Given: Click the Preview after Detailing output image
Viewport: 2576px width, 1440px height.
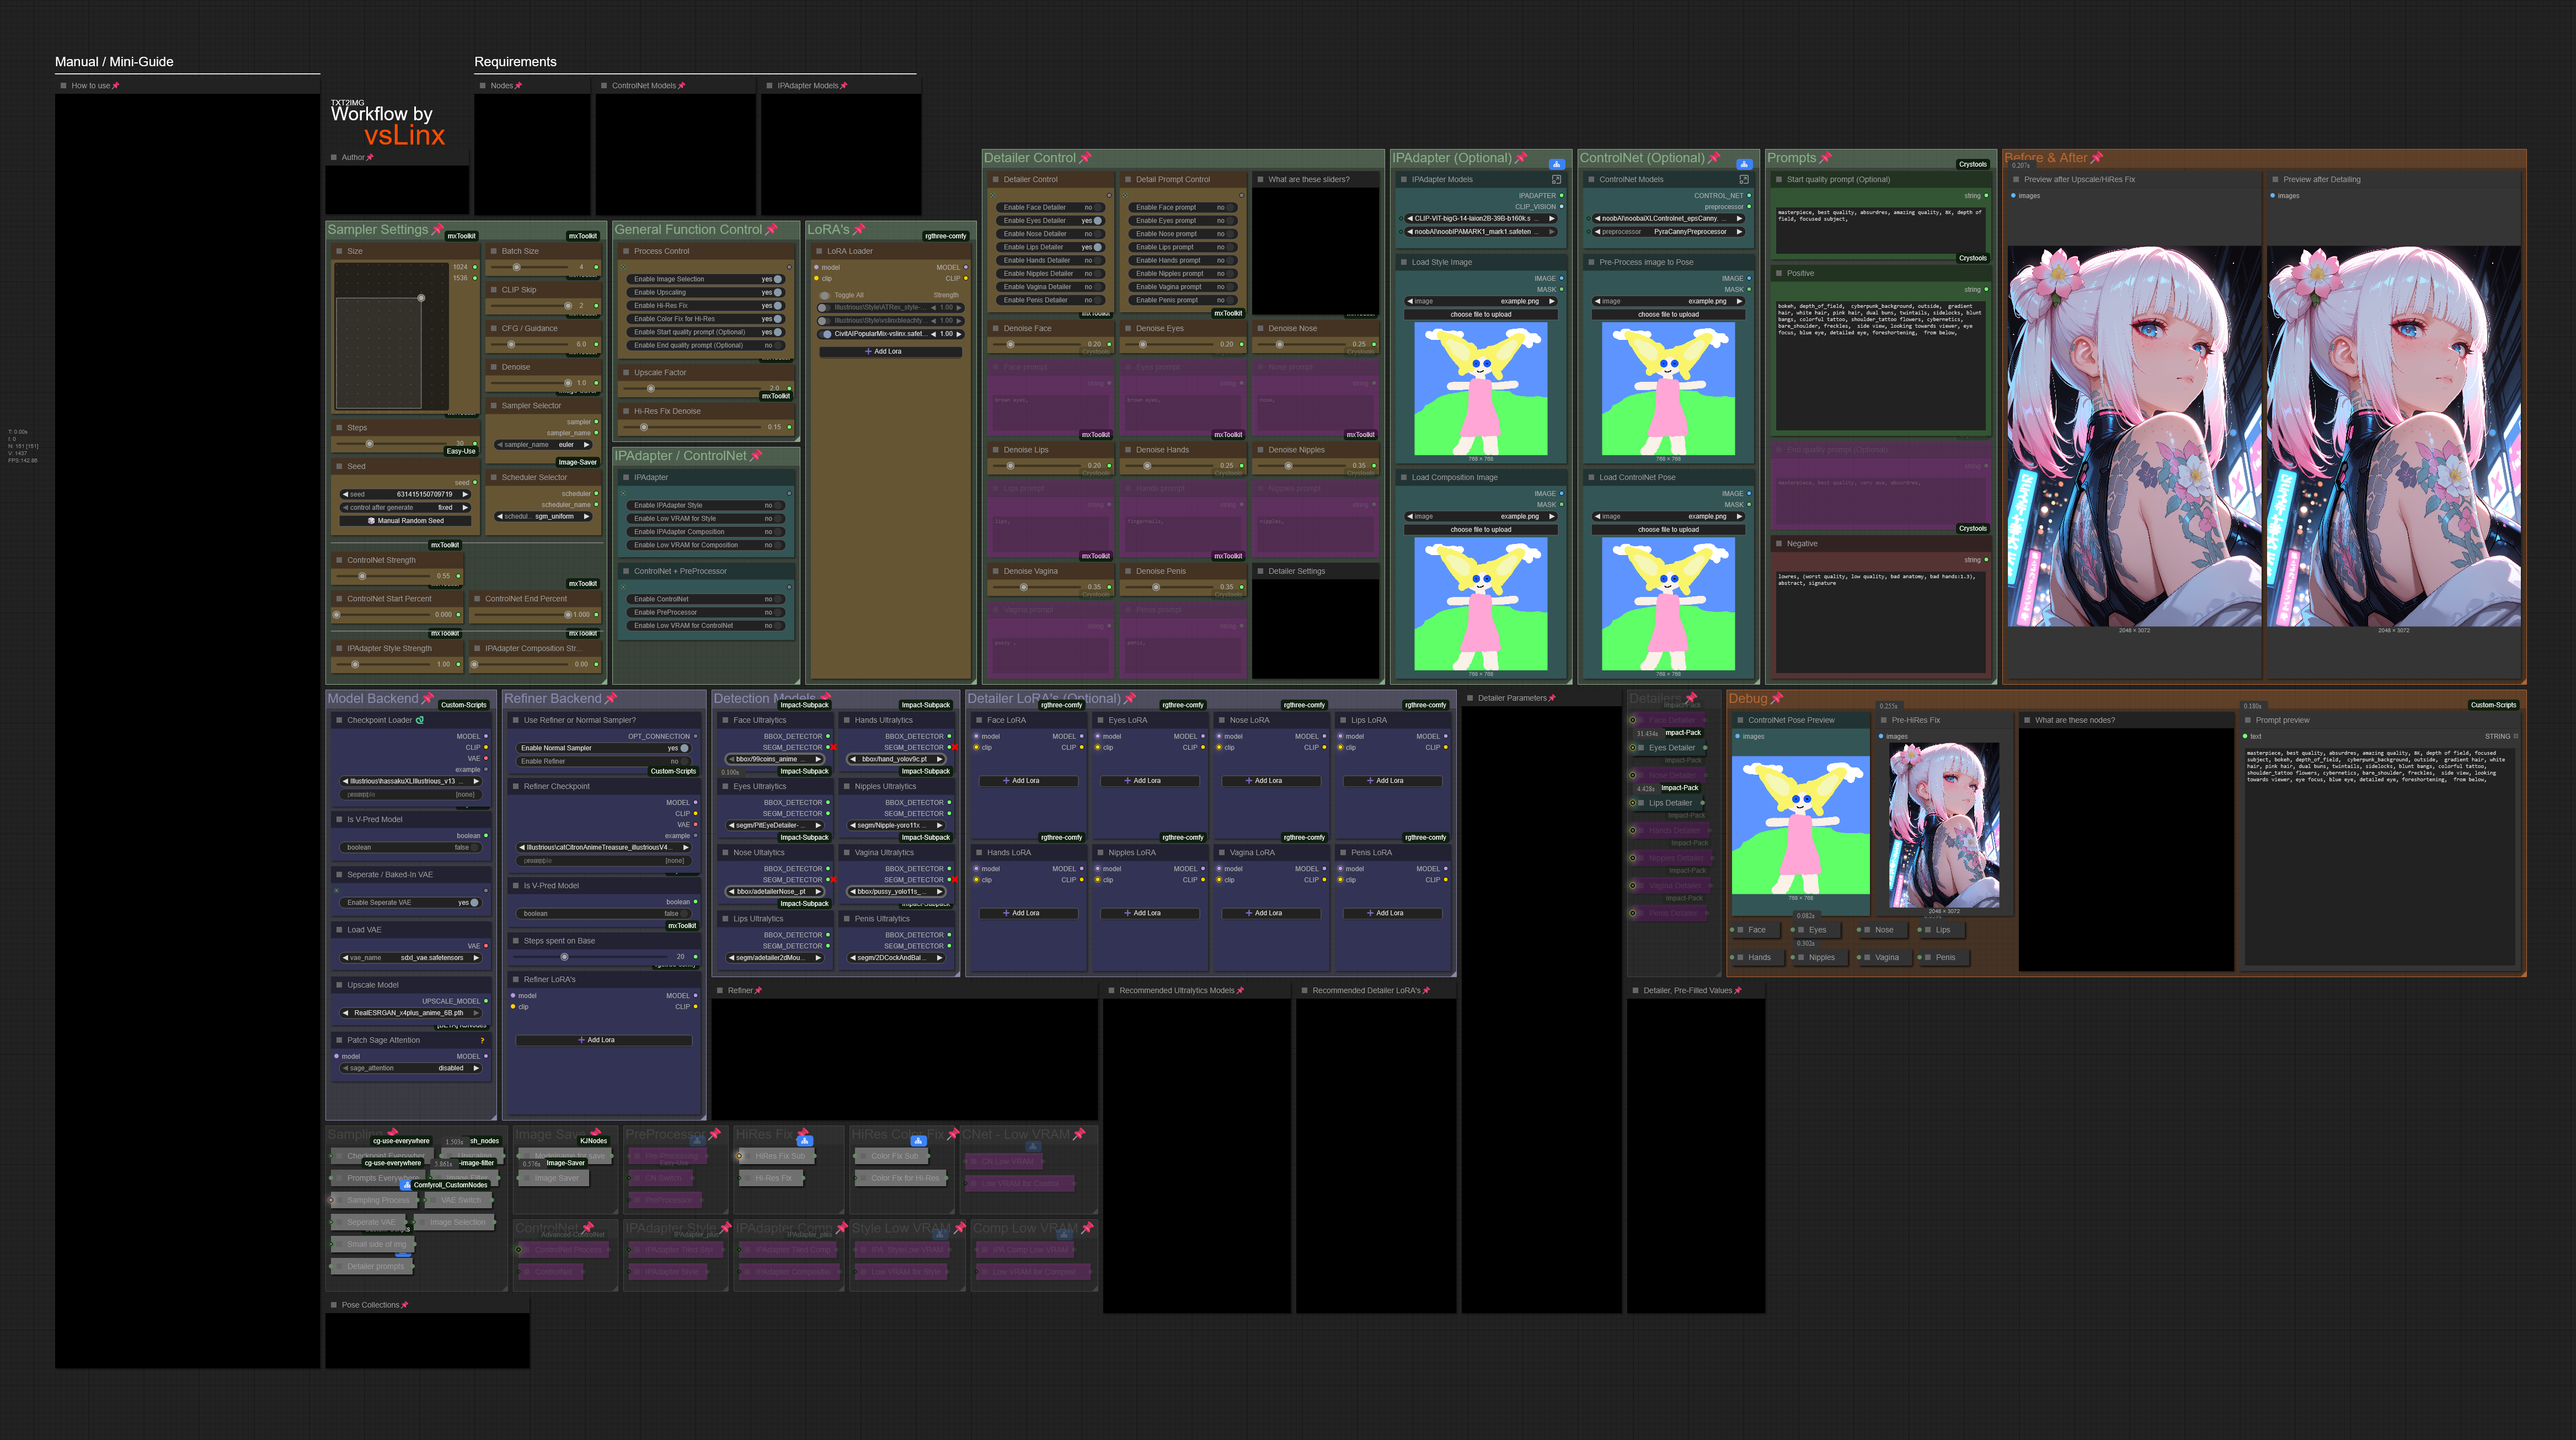Looking at the screenshot, I should (2393, 437).
